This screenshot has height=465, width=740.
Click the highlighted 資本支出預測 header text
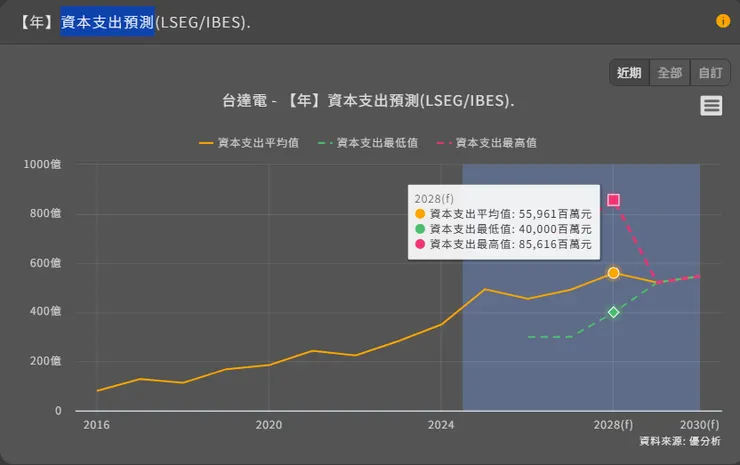coord(107,22)
